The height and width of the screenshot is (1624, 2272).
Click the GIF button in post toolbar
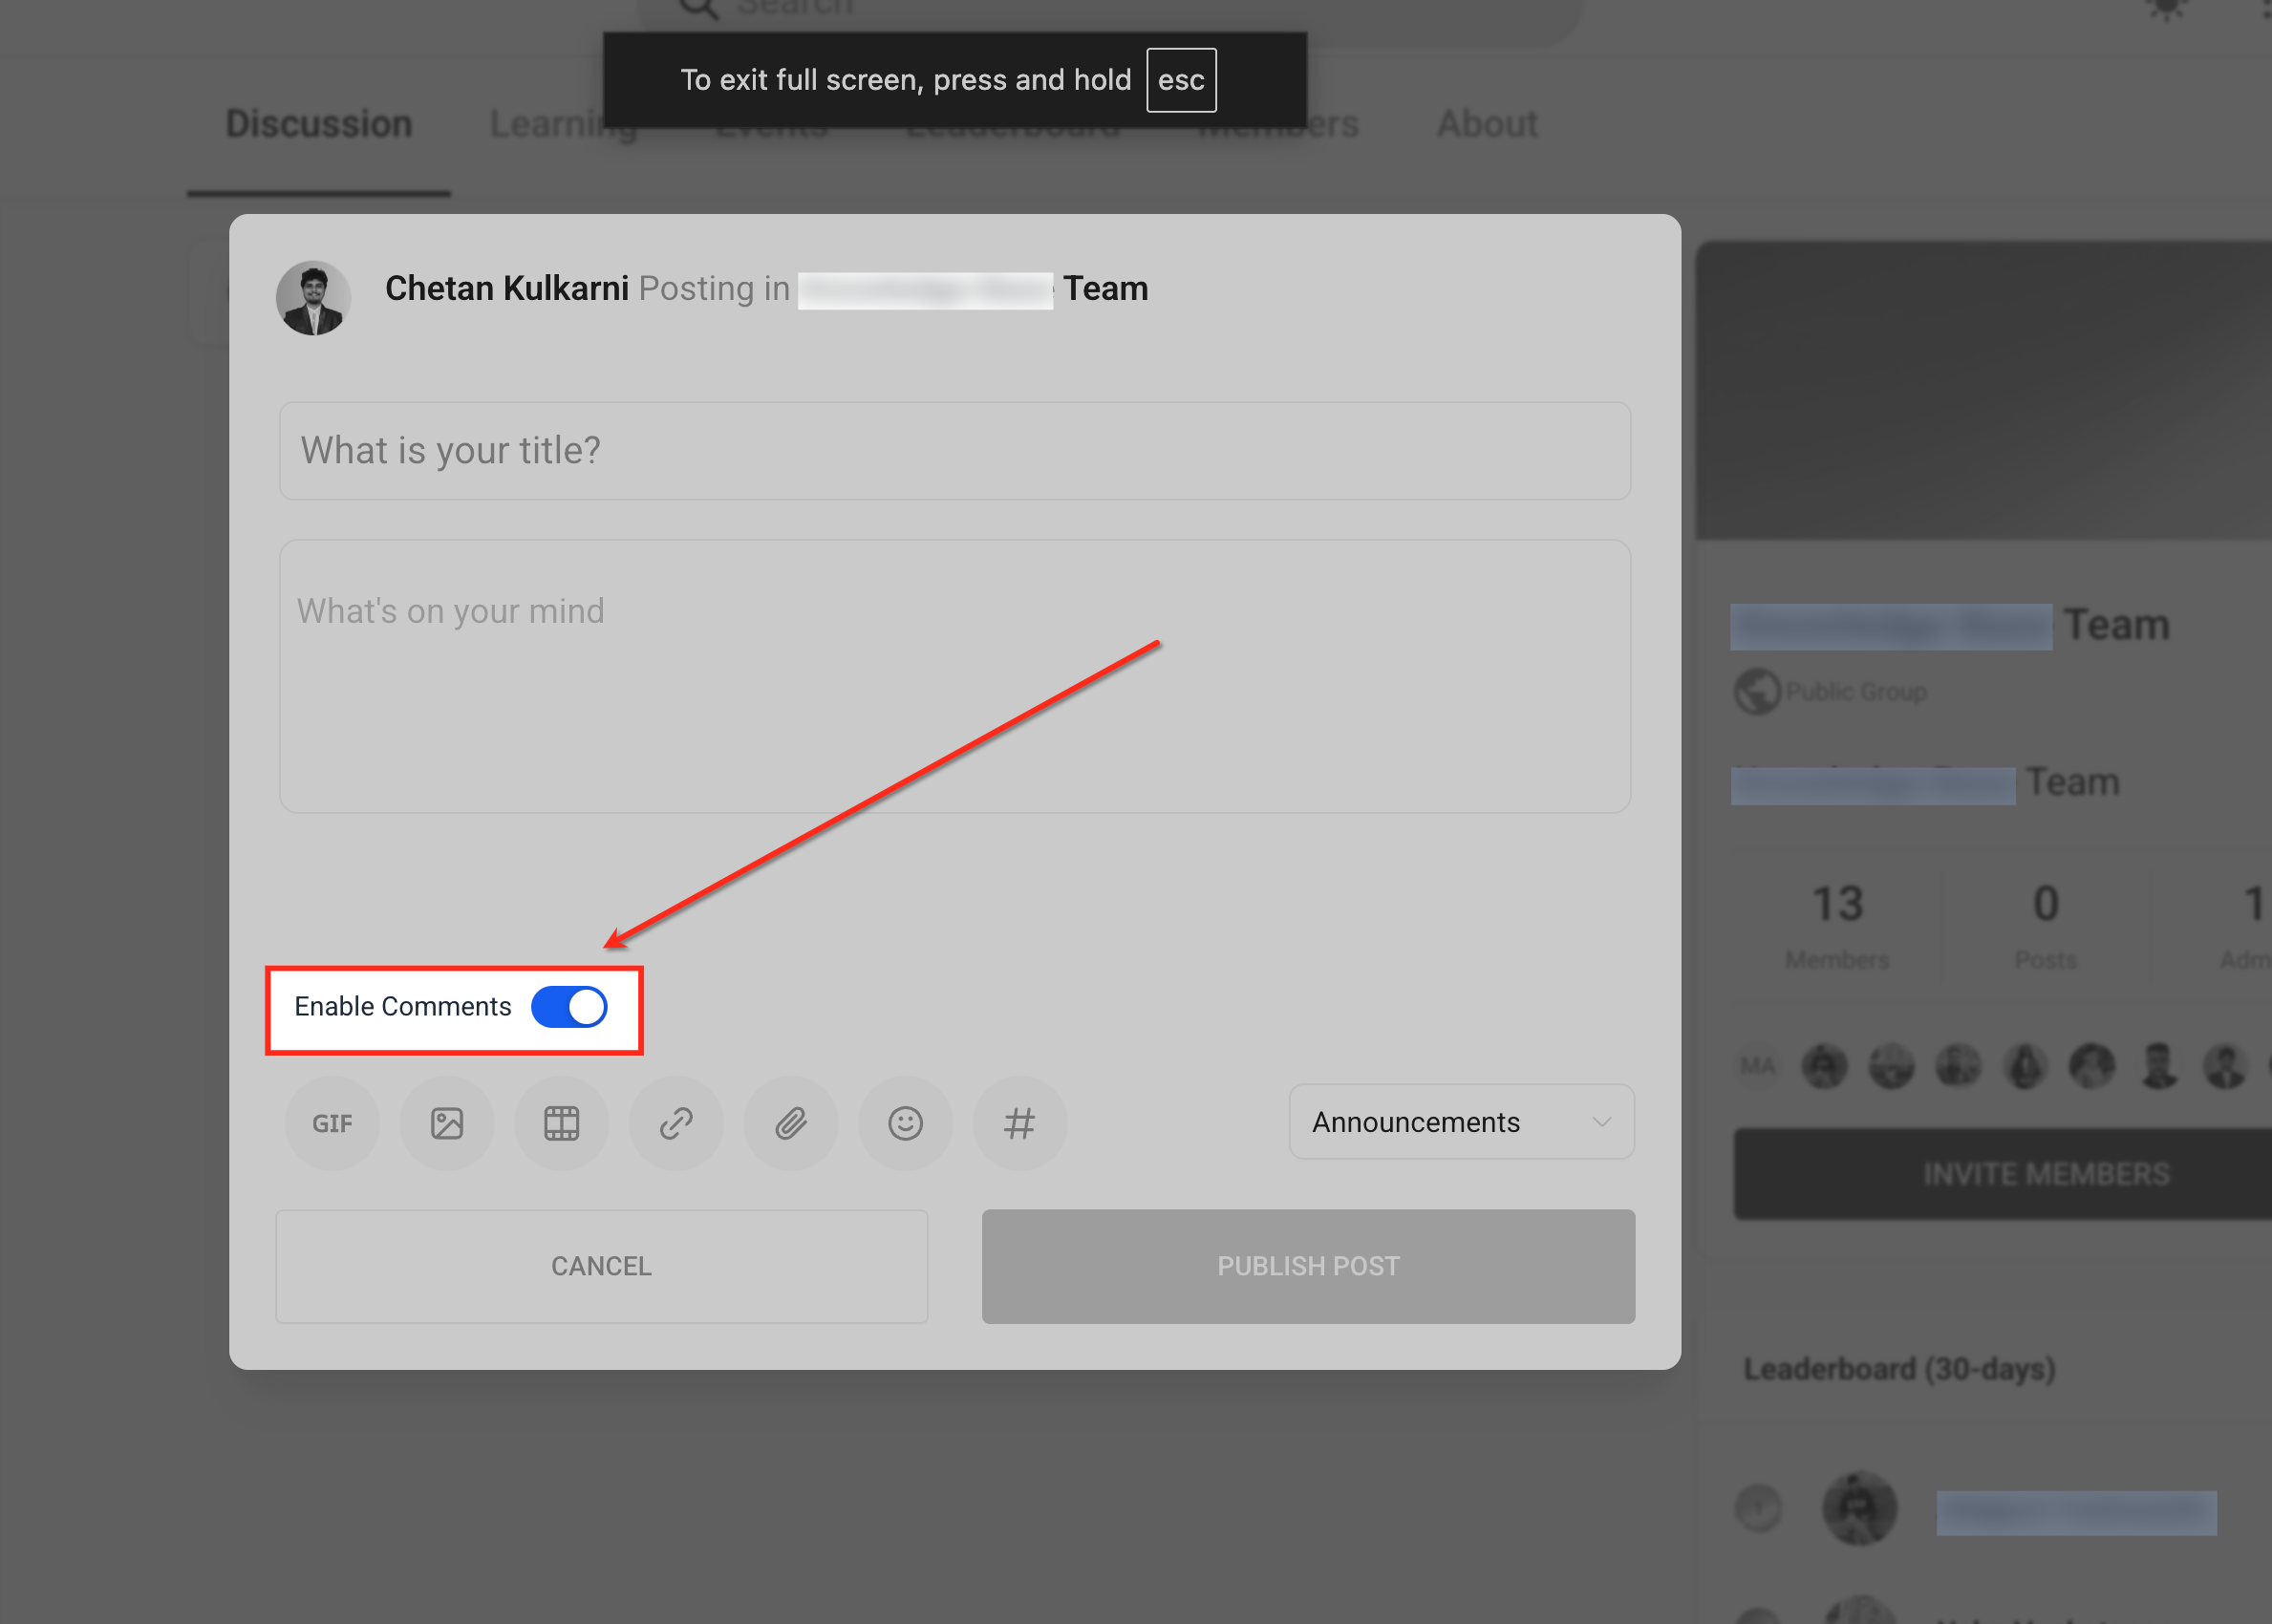[332, 1123]
